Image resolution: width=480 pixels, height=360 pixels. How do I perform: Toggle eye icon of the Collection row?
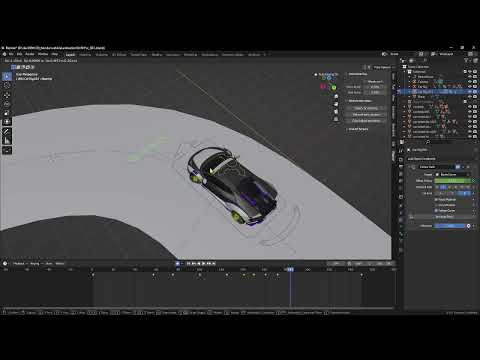click(x=470, y=72)
